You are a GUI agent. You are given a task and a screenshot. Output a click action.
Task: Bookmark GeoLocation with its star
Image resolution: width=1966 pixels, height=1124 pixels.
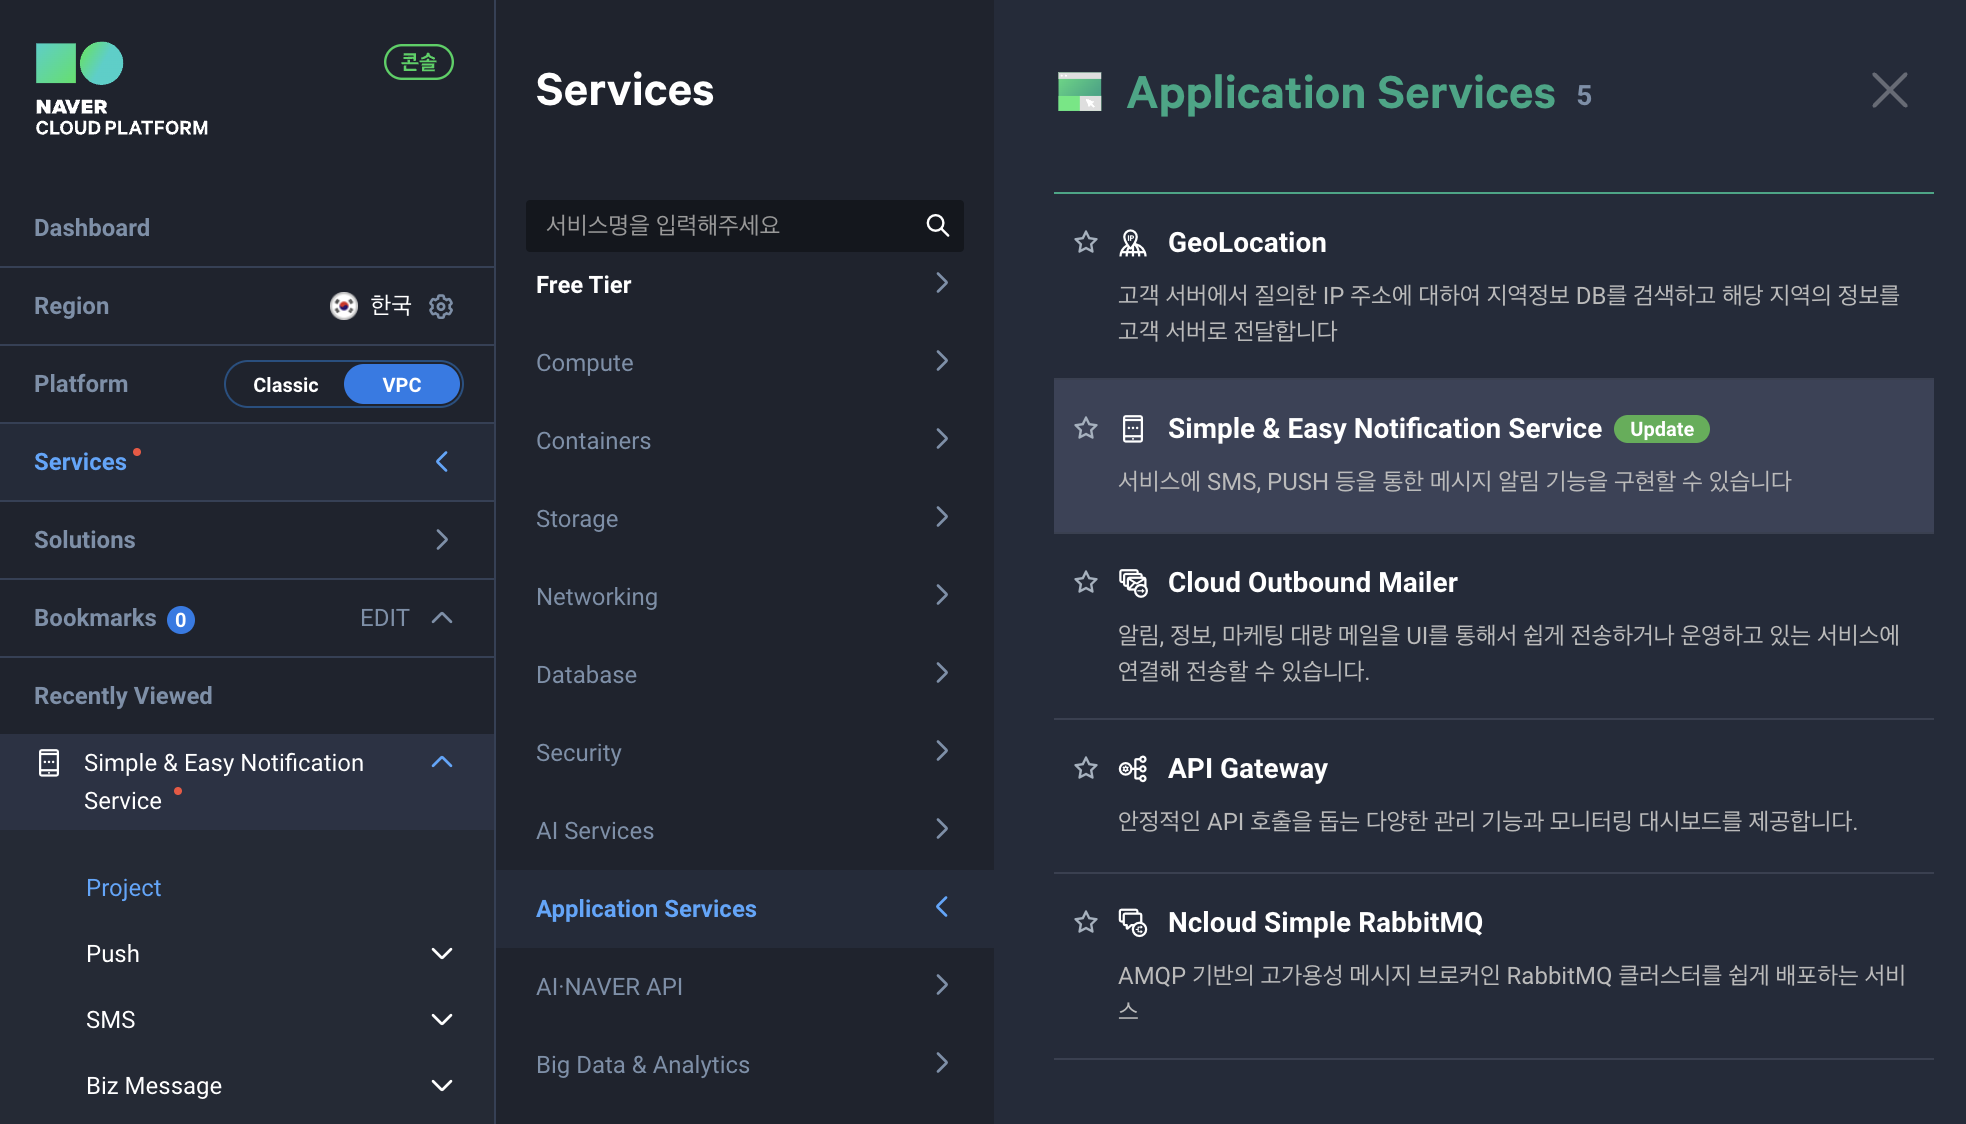tap(1086, 243)
